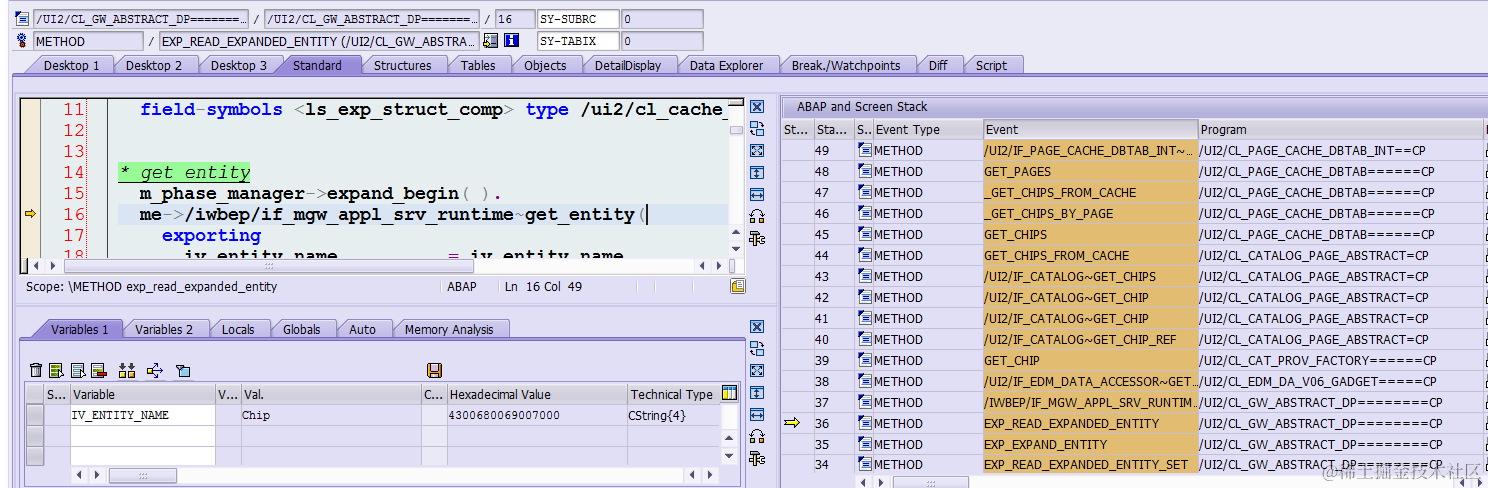Screen dimensions: 1488x488
Task: Click the horizontal maximize icon beside the source editor
Action: pos(757,194)
